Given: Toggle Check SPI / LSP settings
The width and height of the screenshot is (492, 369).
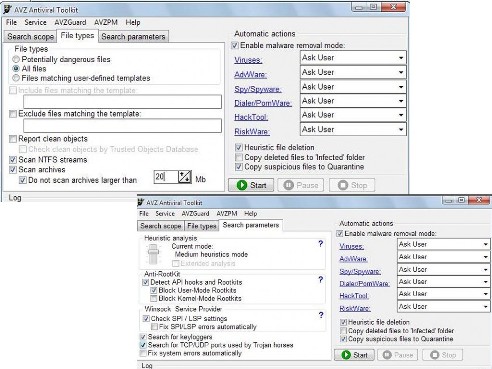Looking at the screenshot, I should (146, 318).
